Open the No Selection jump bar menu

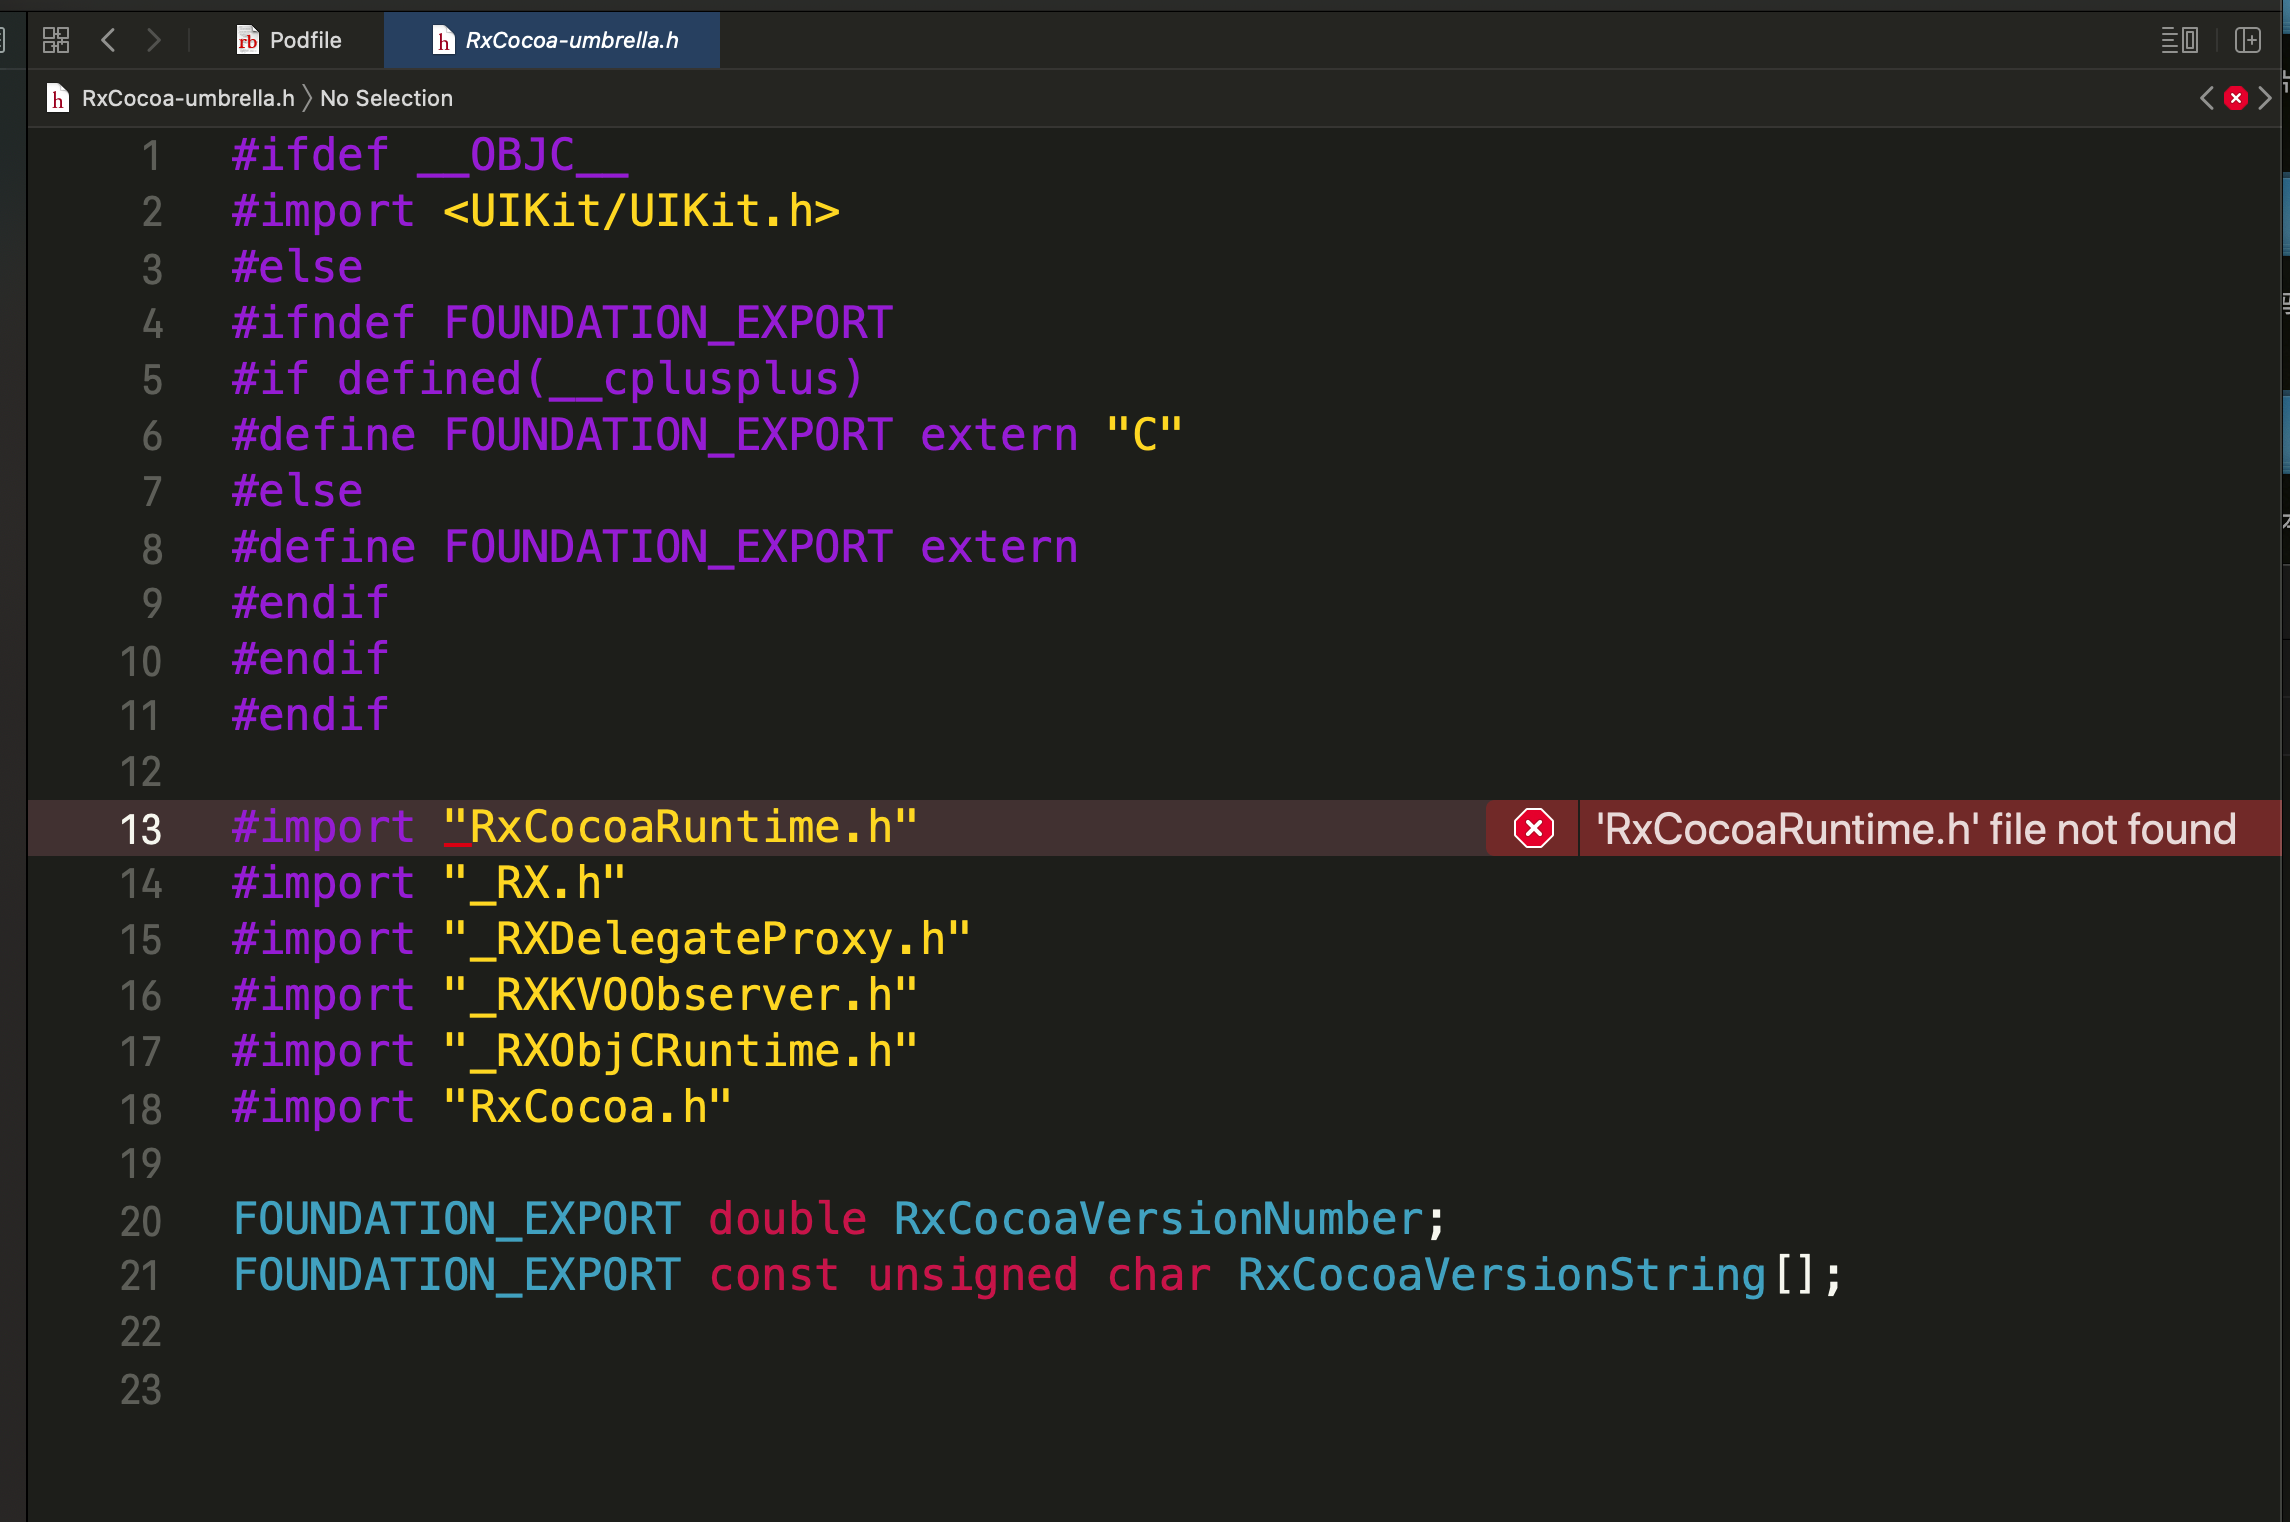(386, 98)
